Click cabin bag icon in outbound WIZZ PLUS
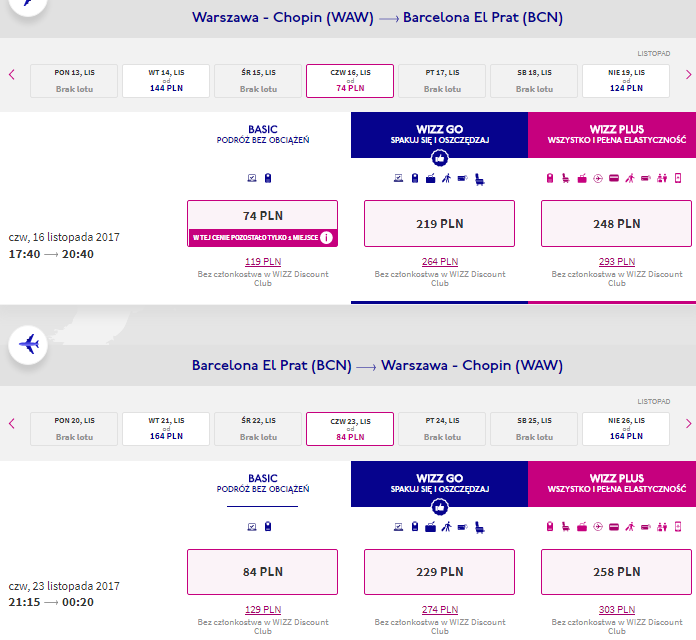The image size is (696, 640). [550, 178]
